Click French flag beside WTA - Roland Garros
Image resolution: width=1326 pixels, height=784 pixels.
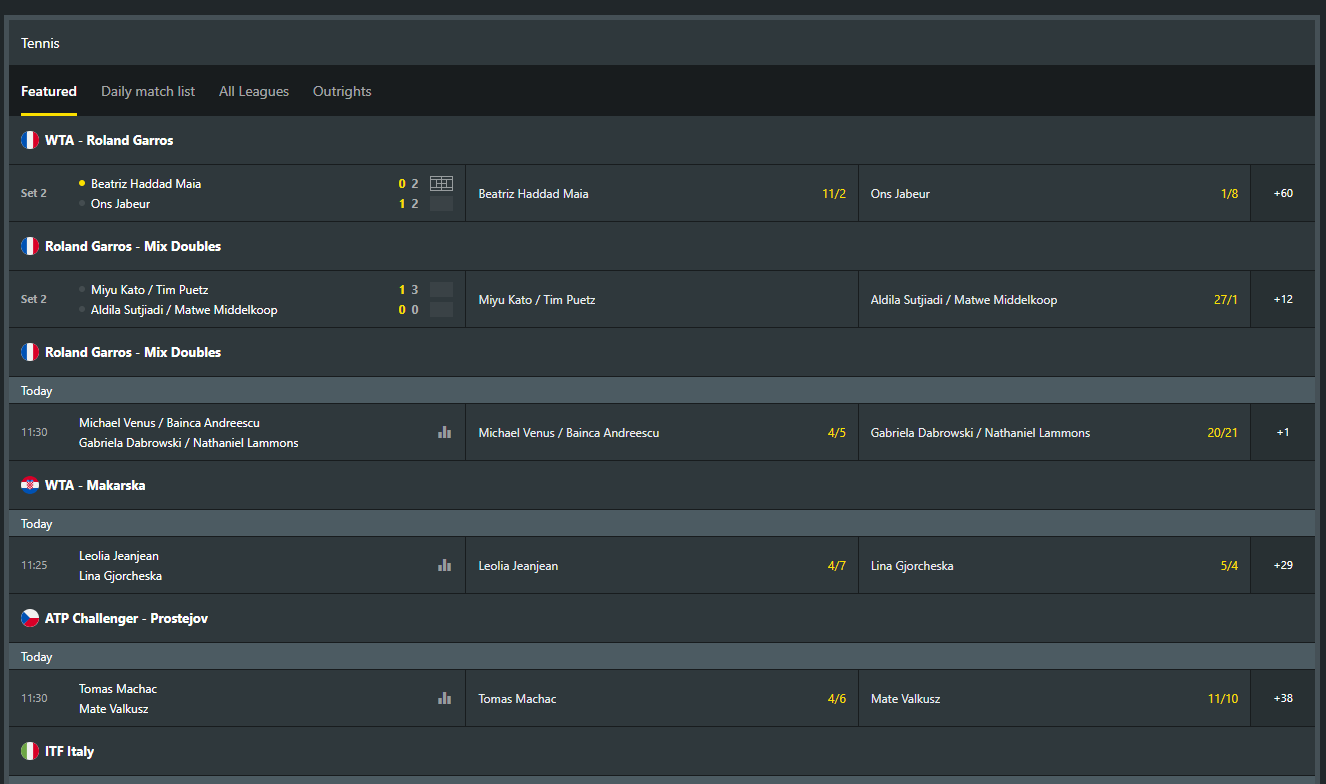[30, 141]
